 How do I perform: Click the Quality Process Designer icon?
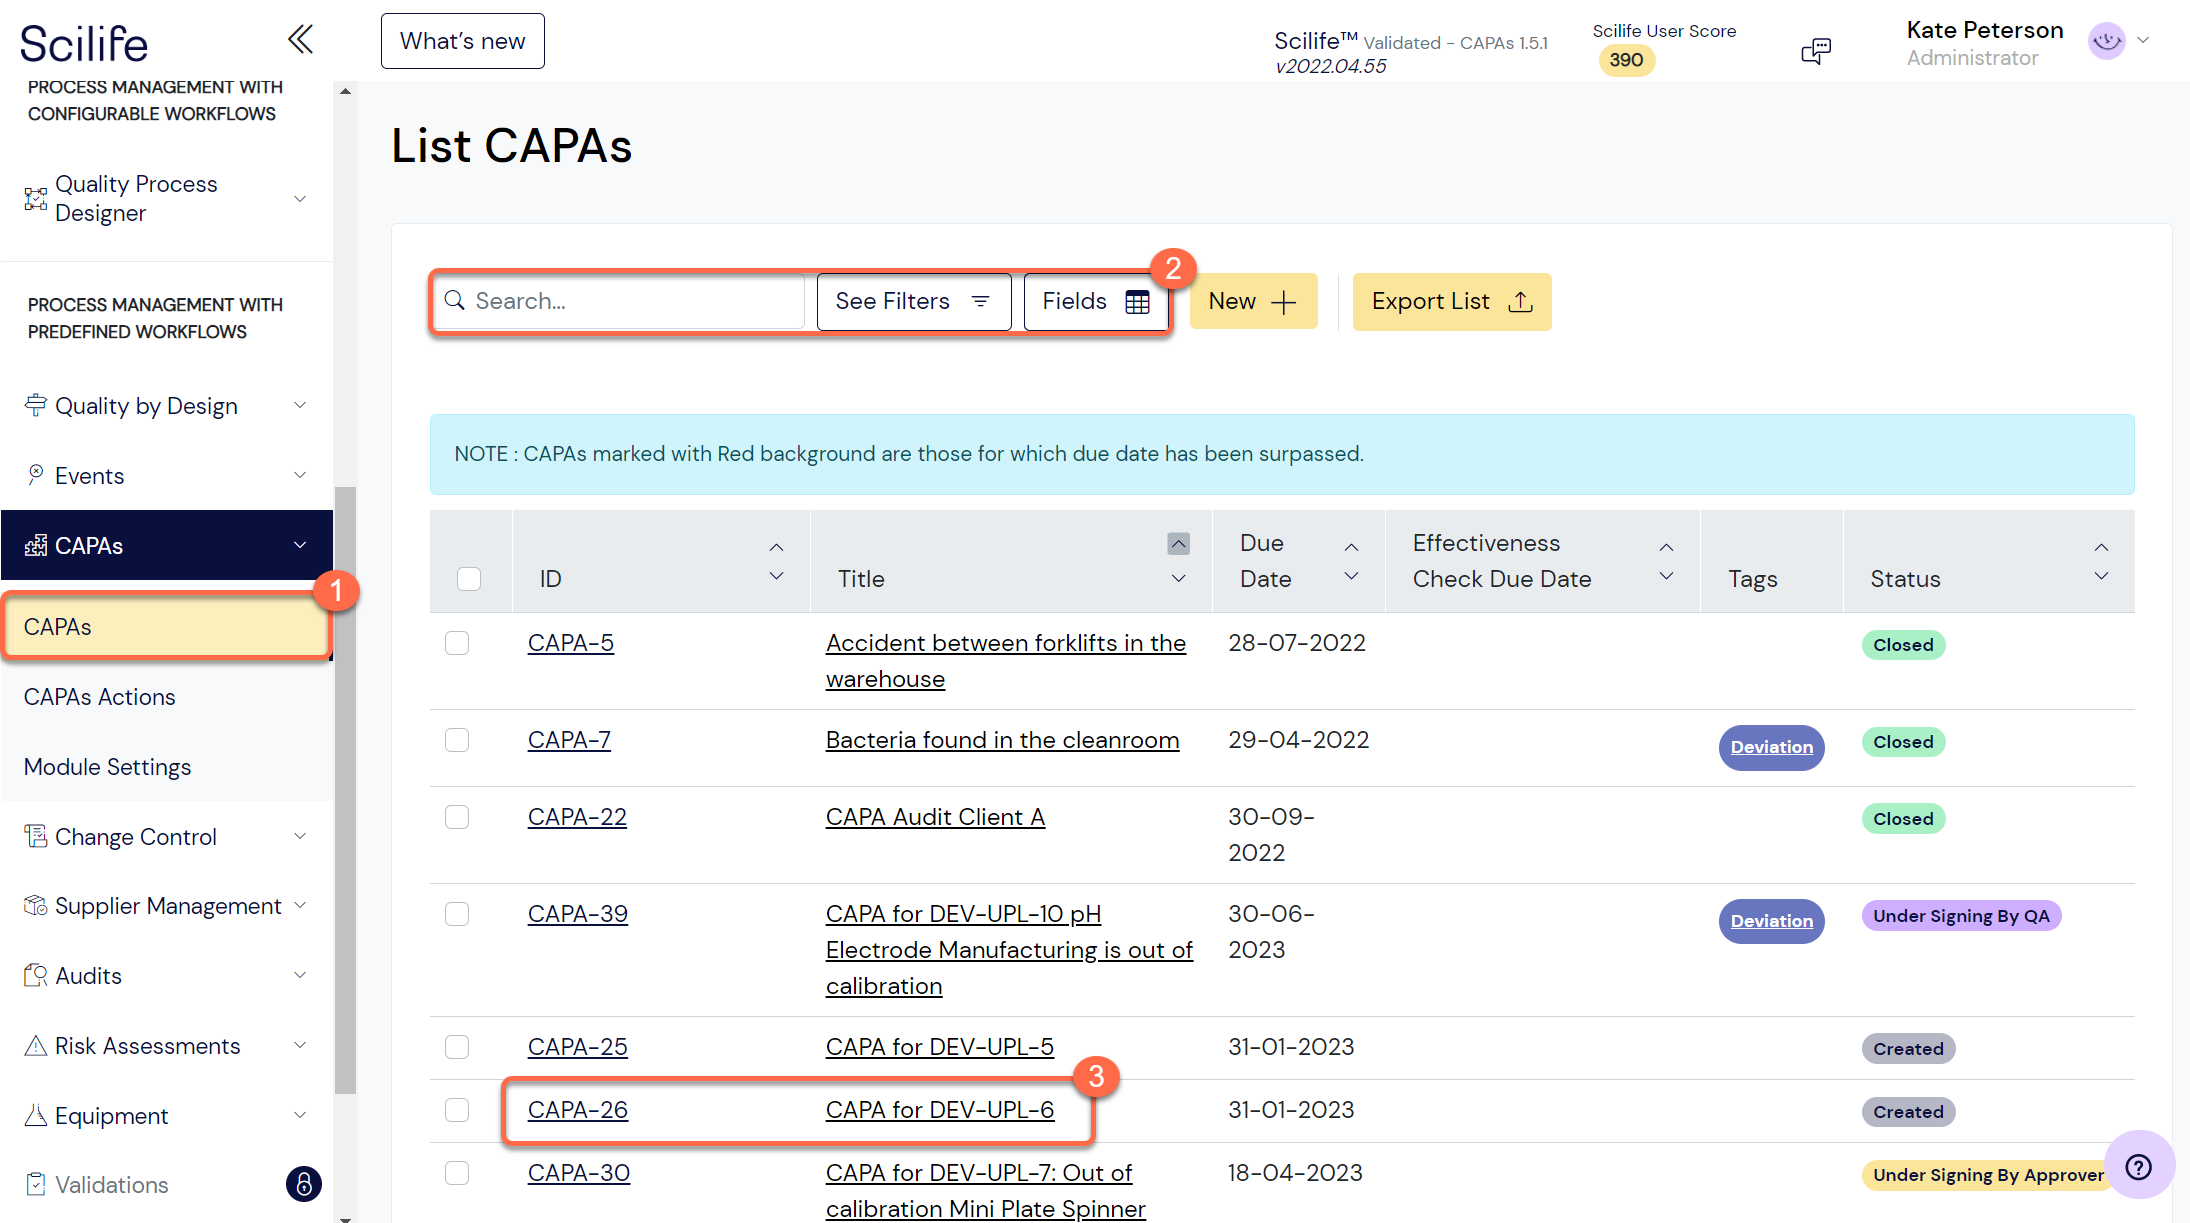pos(36,199)
